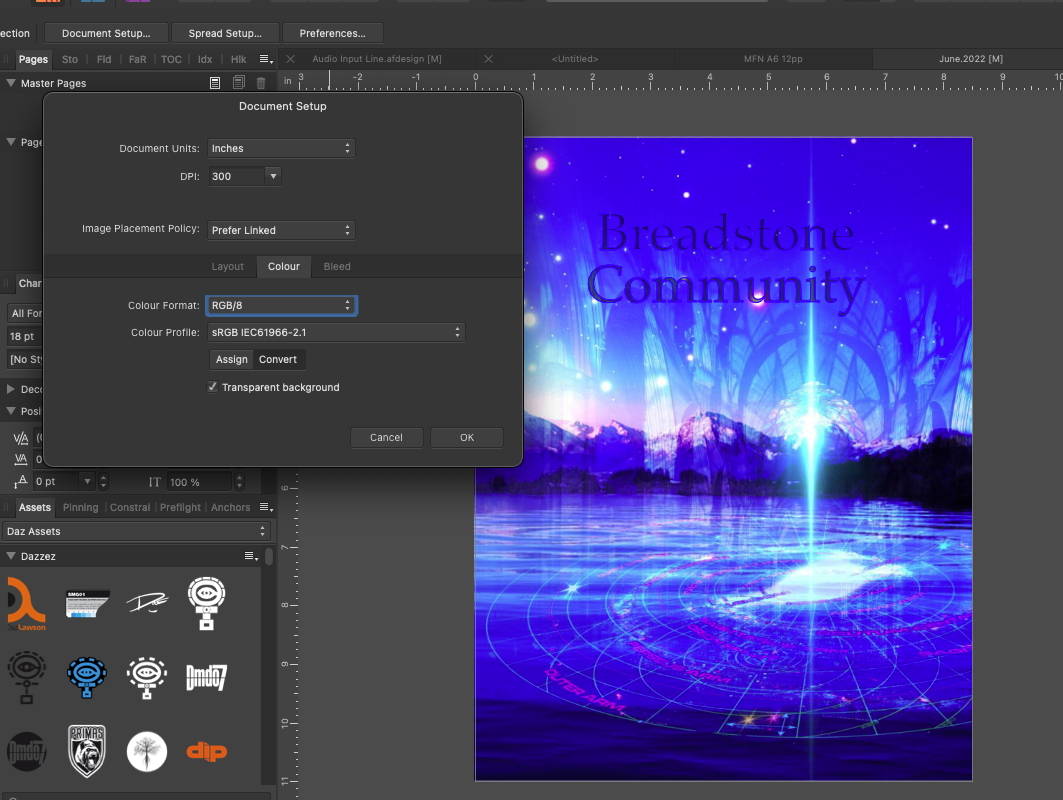Viewport: 1063px width, 800px height.
Task: Click the tracking VA icon with underline arrow
Action: coord(21,460)
